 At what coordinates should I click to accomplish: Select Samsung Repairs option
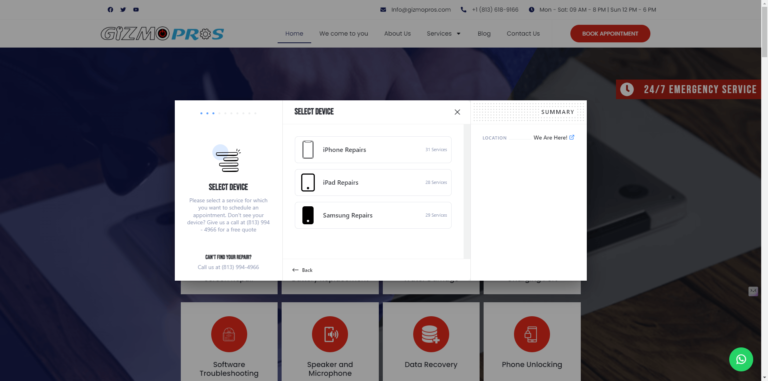(373, 215)
